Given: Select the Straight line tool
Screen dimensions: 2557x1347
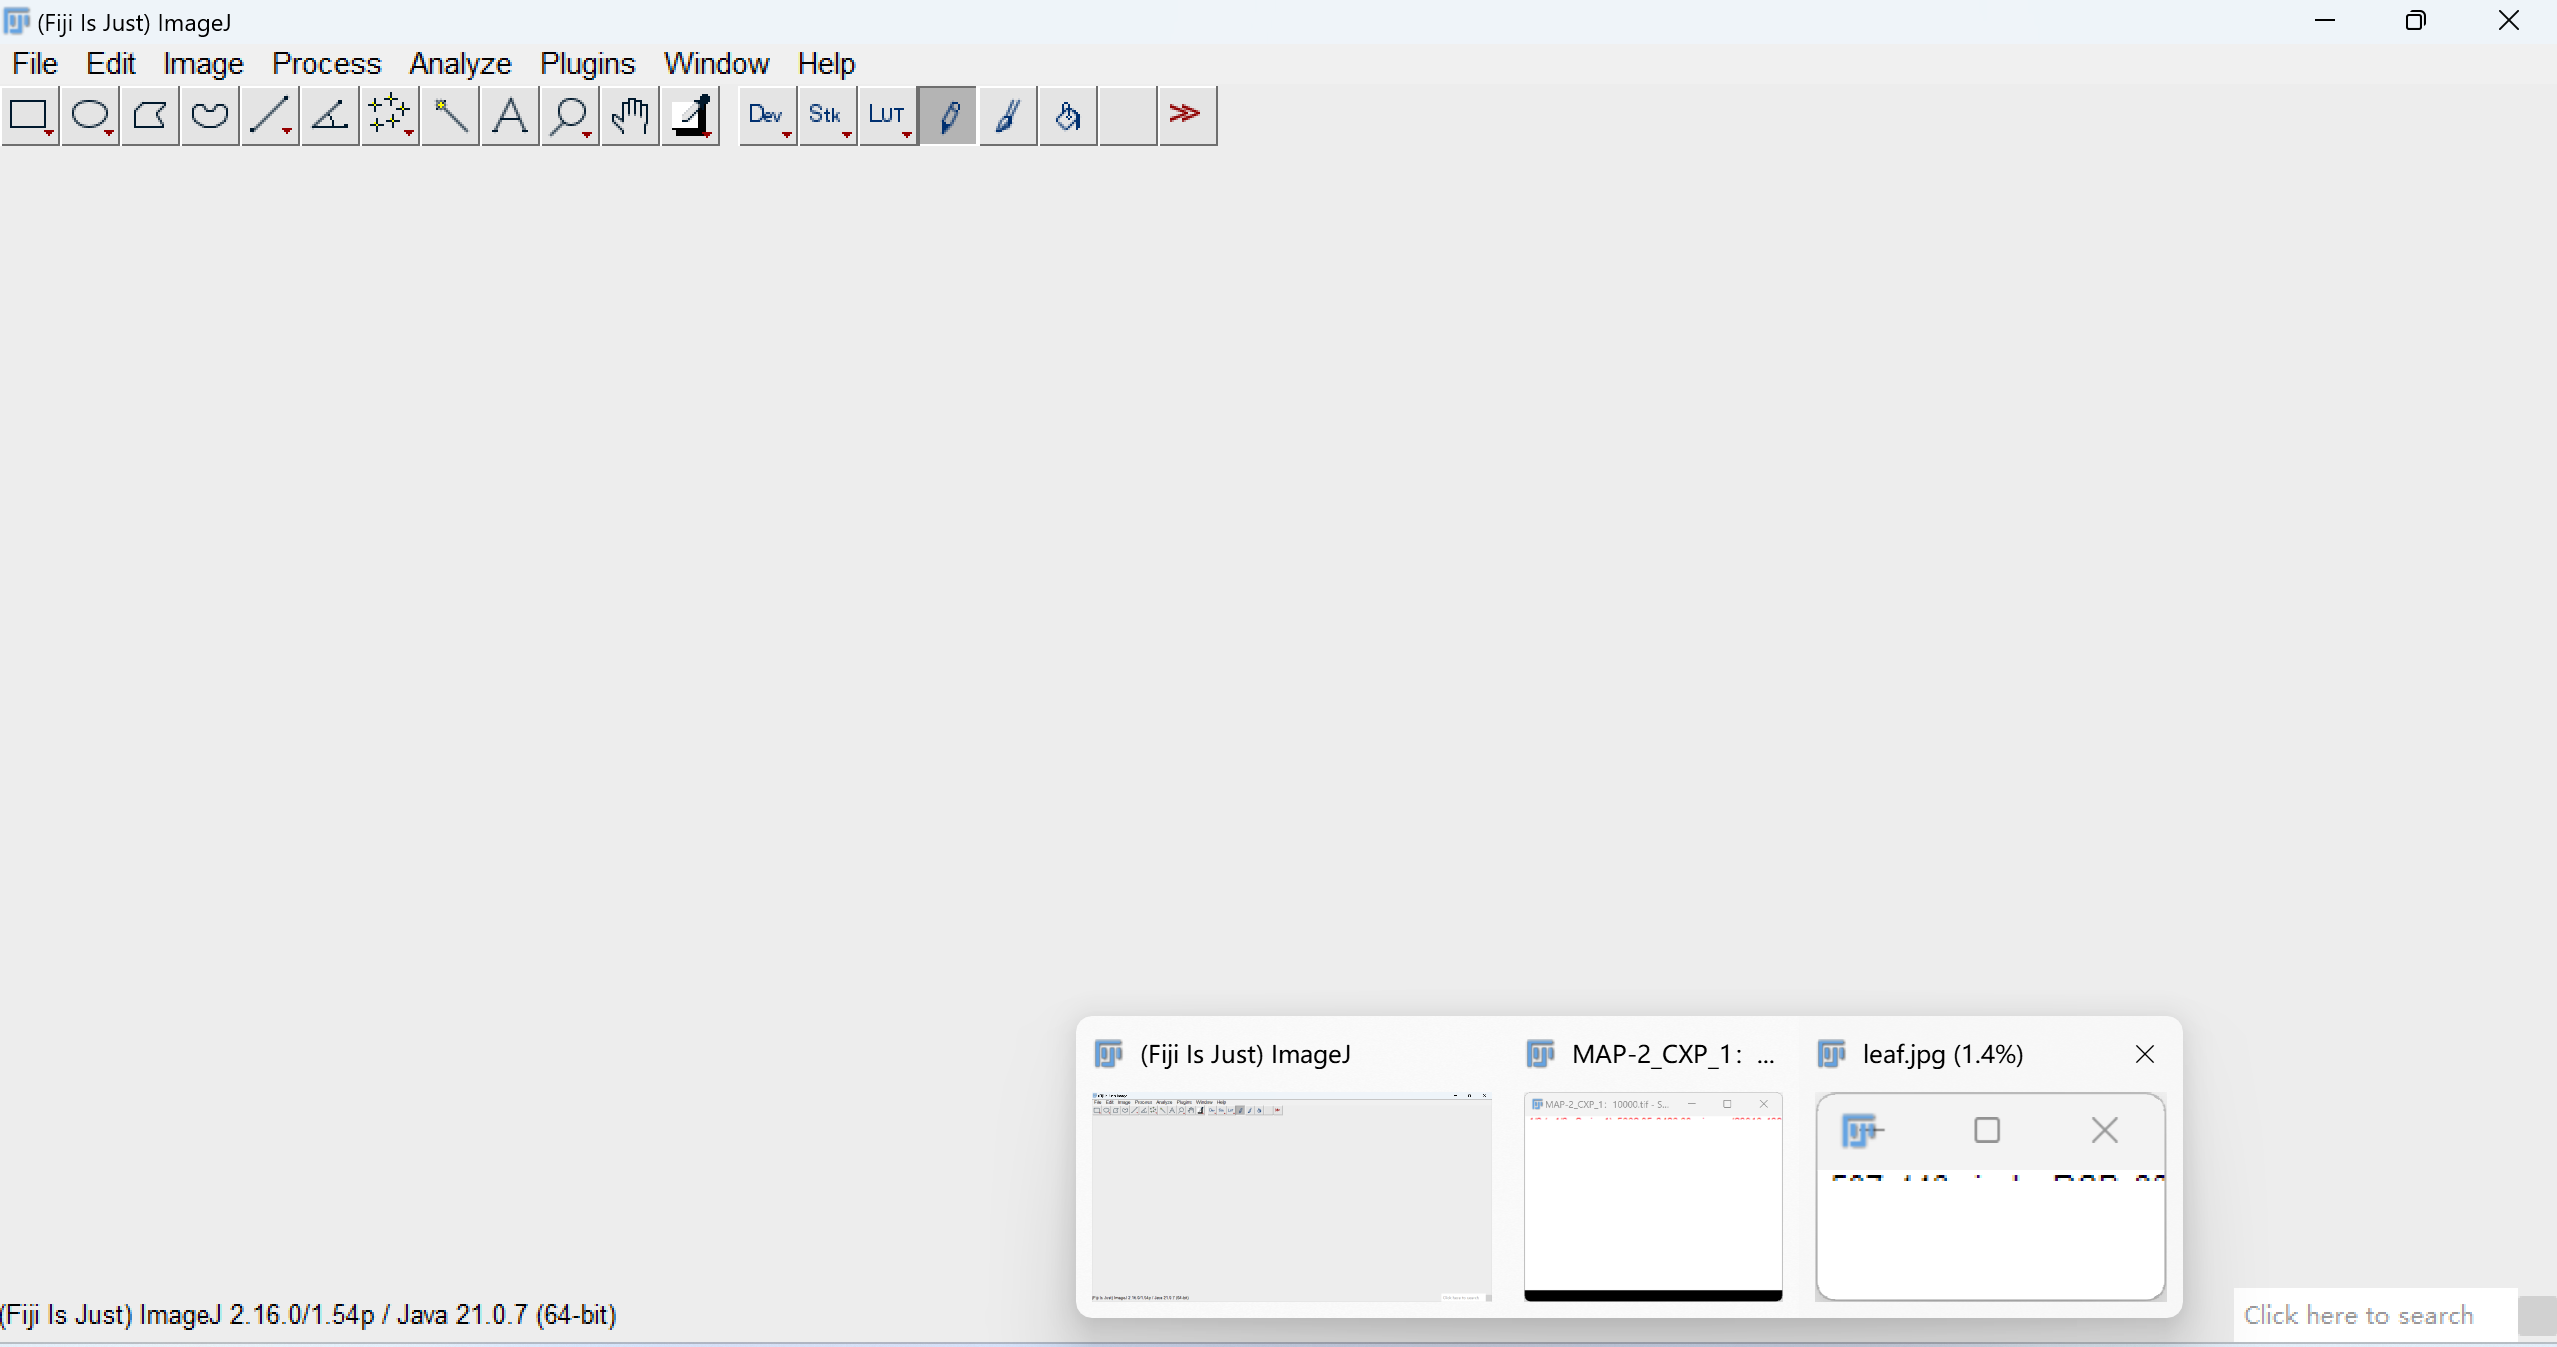Looking at the screenshot, I should [268, 116].
